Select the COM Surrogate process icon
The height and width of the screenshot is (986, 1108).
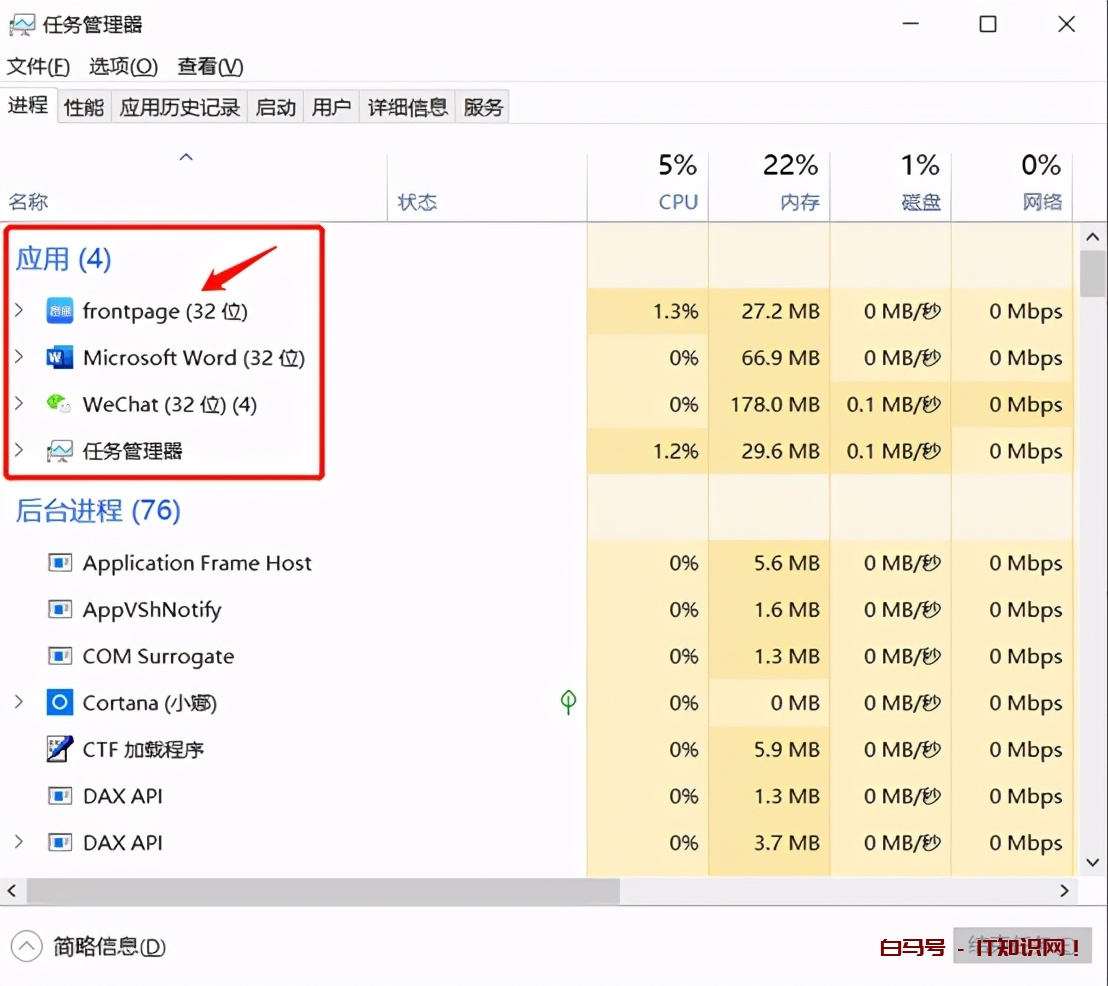coord(62,656)
